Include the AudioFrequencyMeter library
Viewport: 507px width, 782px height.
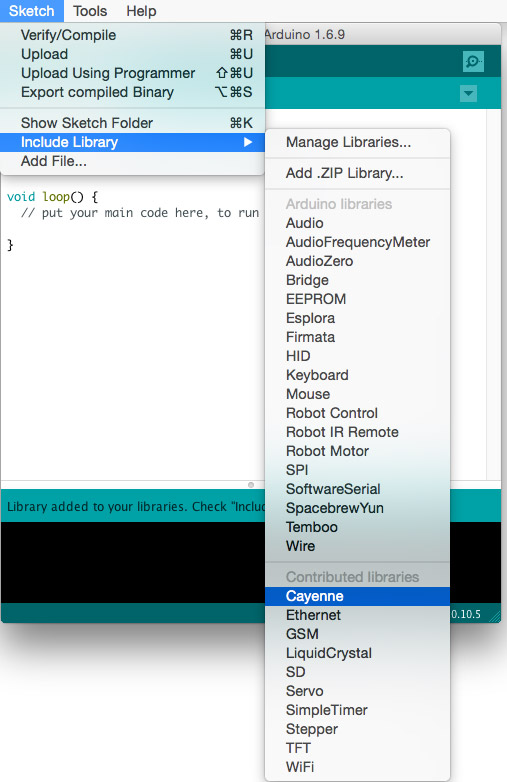click(357, 242)
